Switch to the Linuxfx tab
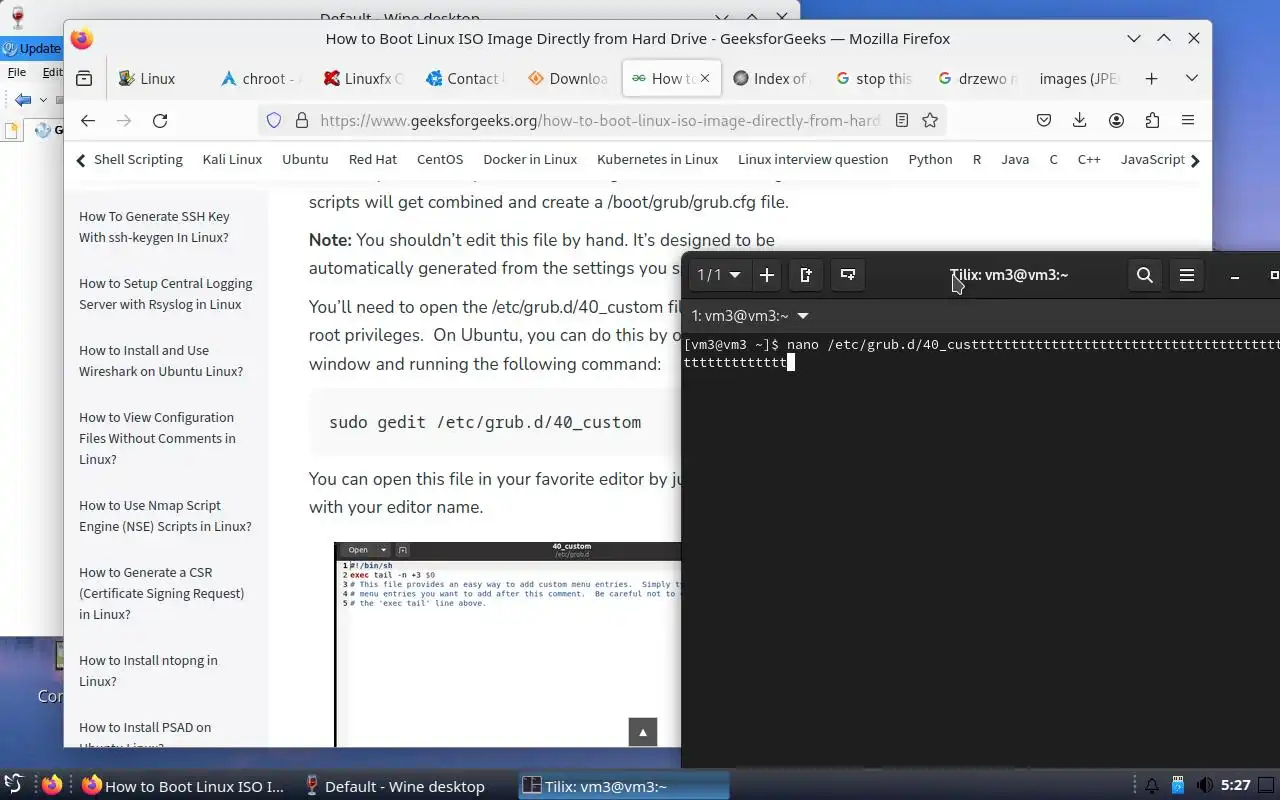 [363, 78]
